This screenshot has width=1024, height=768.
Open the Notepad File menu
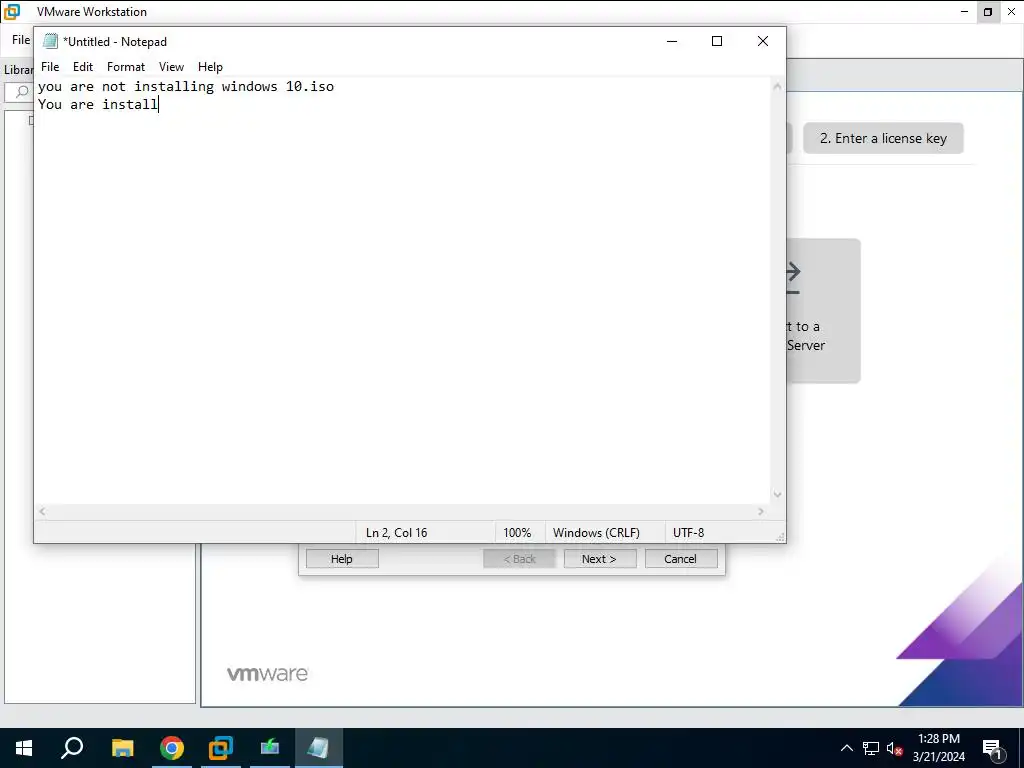click(50, 67)
